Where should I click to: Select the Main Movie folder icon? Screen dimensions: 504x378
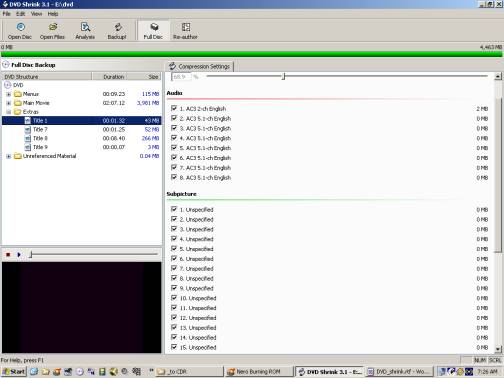(18, 103)
